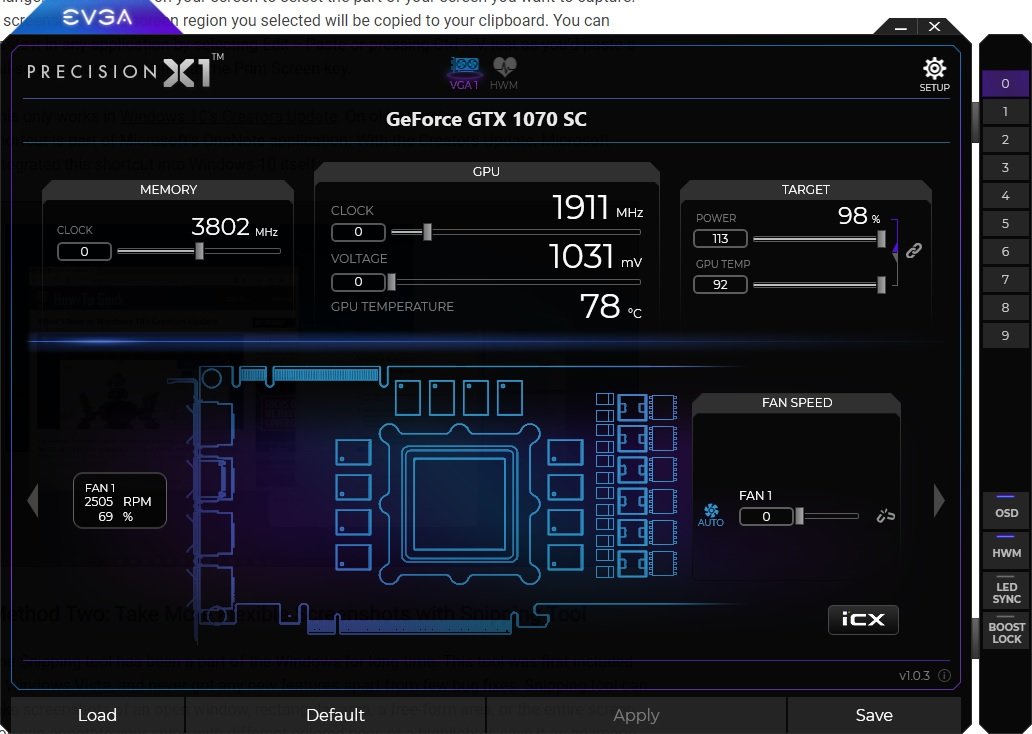
Task: Click the 1911 MHz GPU clock reading
Action: [598, 207]
